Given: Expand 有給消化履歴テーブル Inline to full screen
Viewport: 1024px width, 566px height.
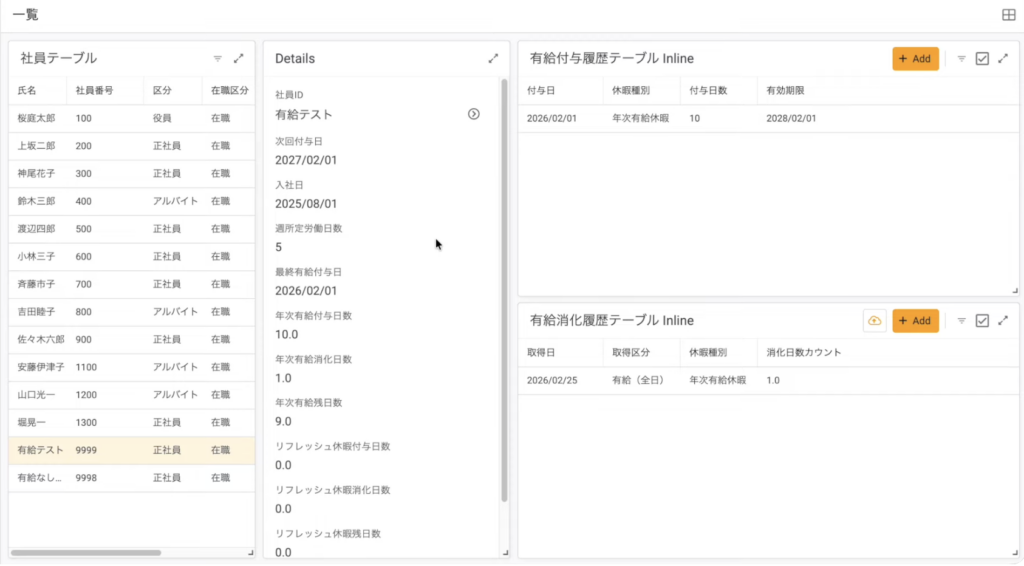Looking at the screenshot, I should [x=1003, y=321].
